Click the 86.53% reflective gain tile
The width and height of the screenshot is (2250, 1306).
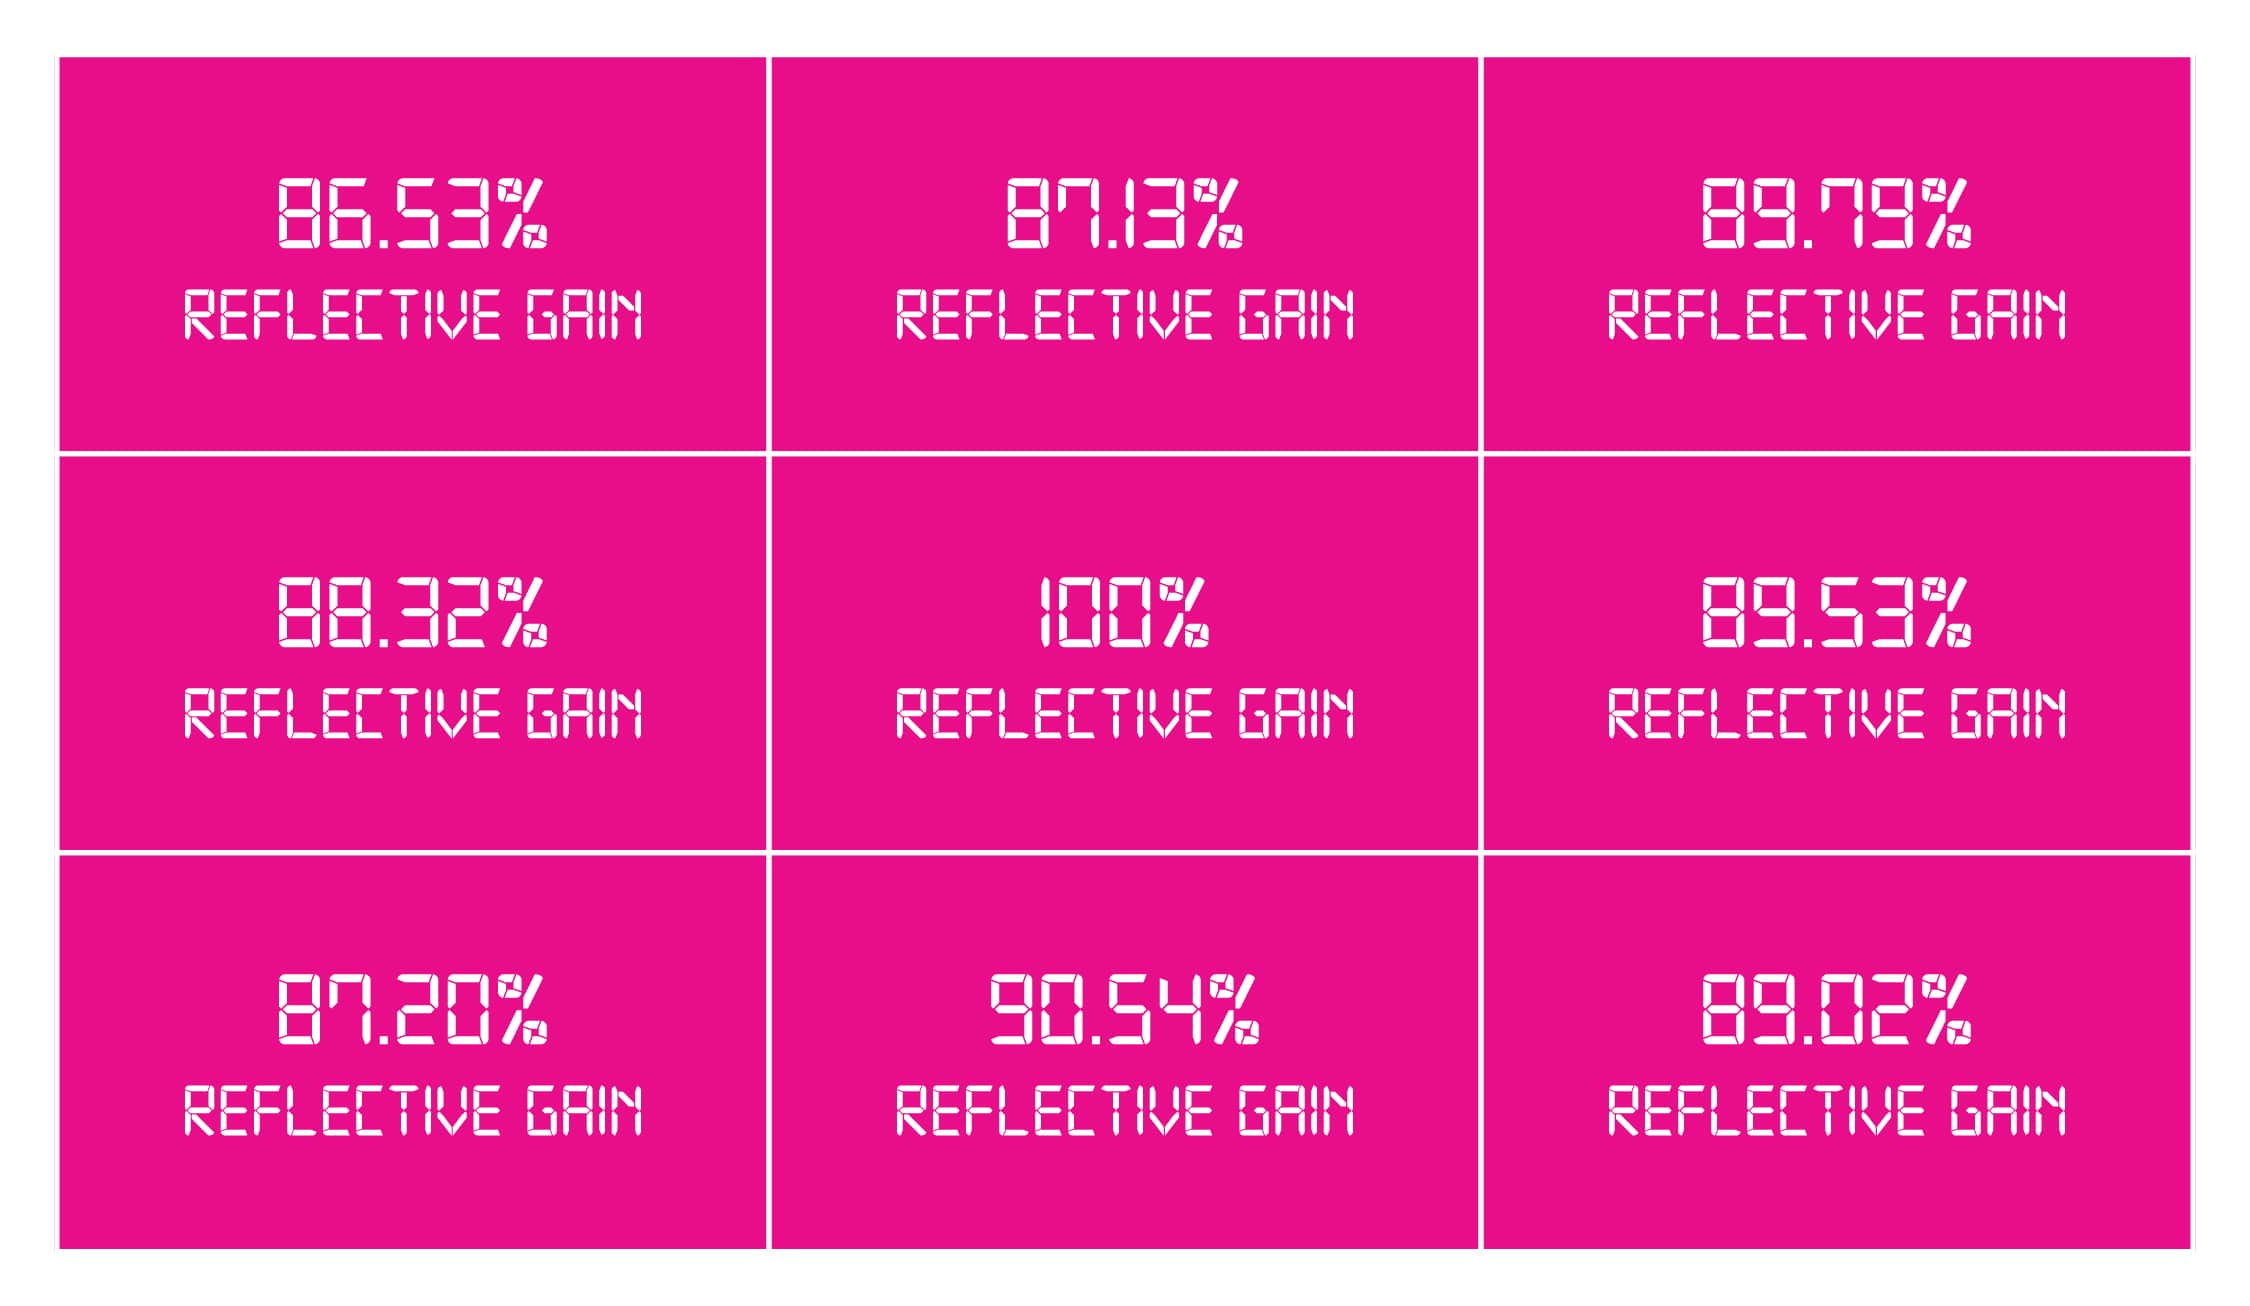[x=412, y=254]
